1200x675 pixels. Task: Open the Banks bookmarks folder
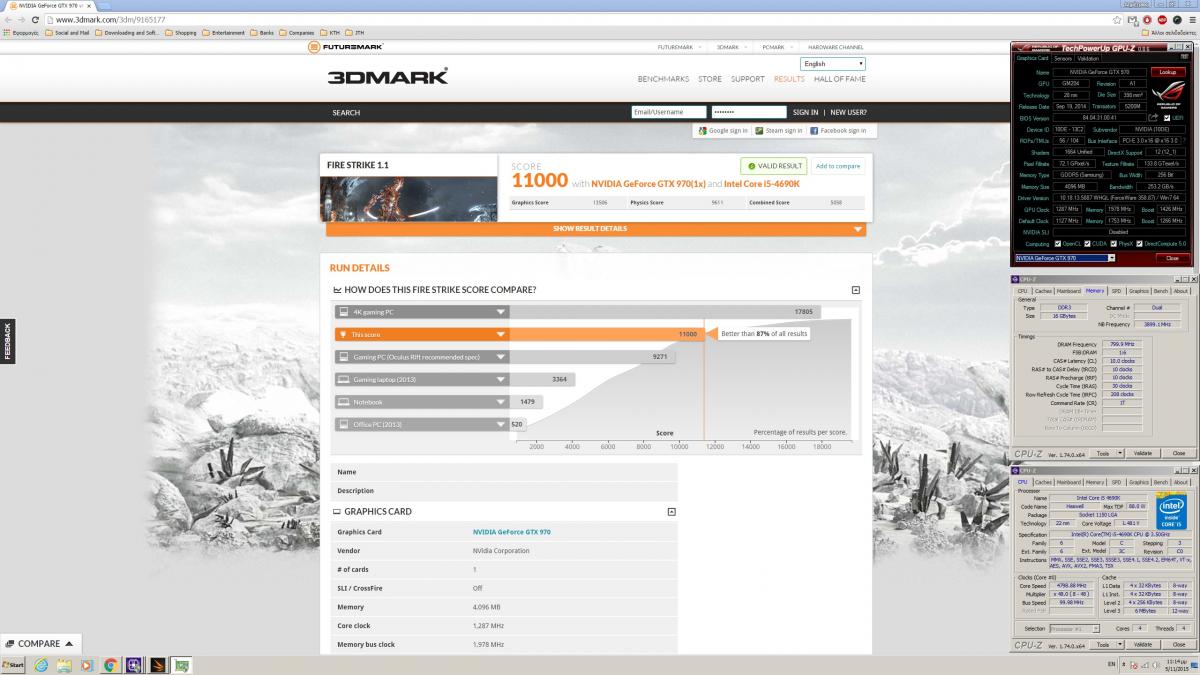point(262,32)
